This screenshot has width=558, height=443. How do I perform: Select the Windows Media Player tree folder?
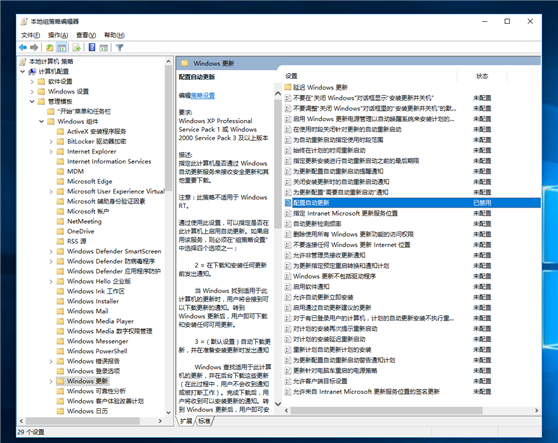coord(100,321)
